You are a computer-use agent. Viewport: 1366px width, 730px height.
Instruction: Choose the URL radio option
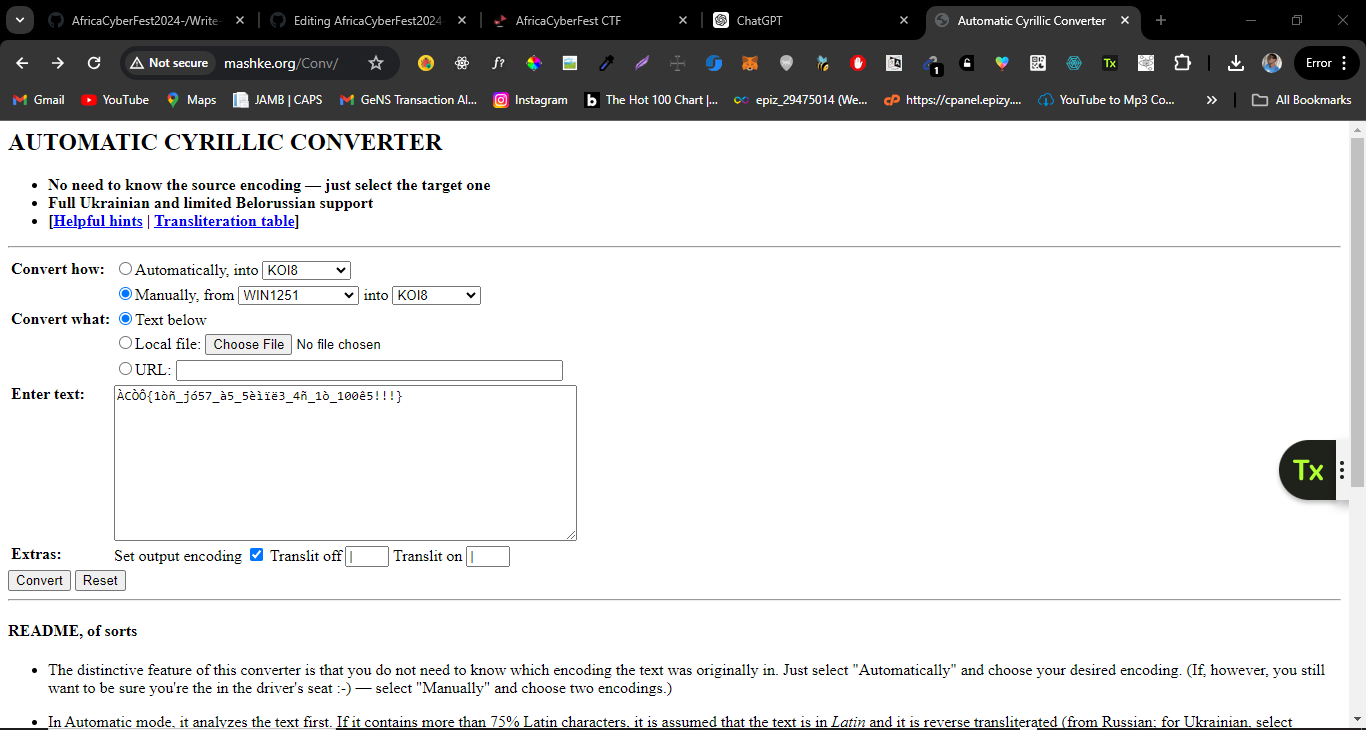click(125, 369)
